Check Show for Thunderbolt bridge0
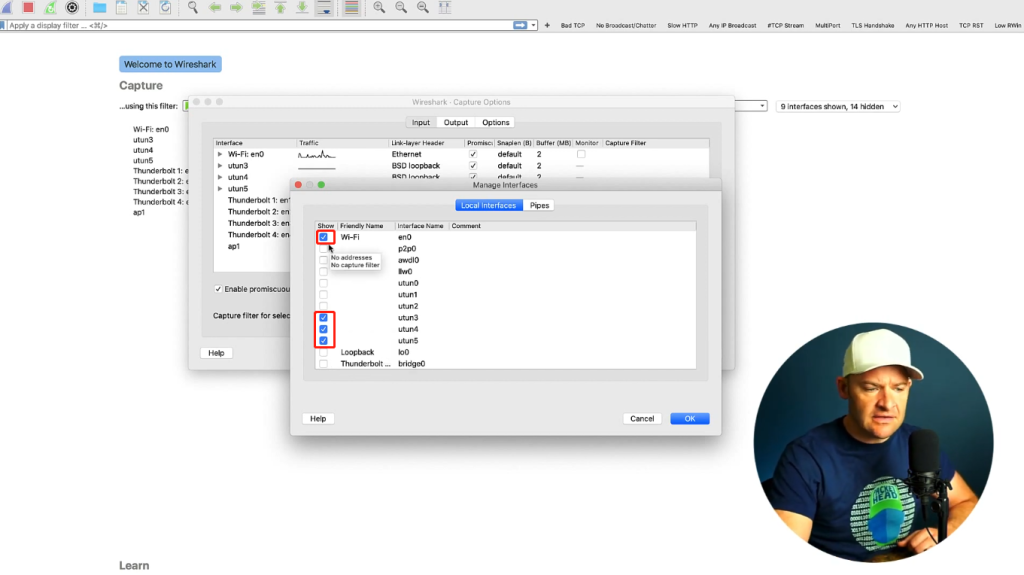The width and height of the screenshot is (1024, 575). pyautogui.click(x=323, y=364)
